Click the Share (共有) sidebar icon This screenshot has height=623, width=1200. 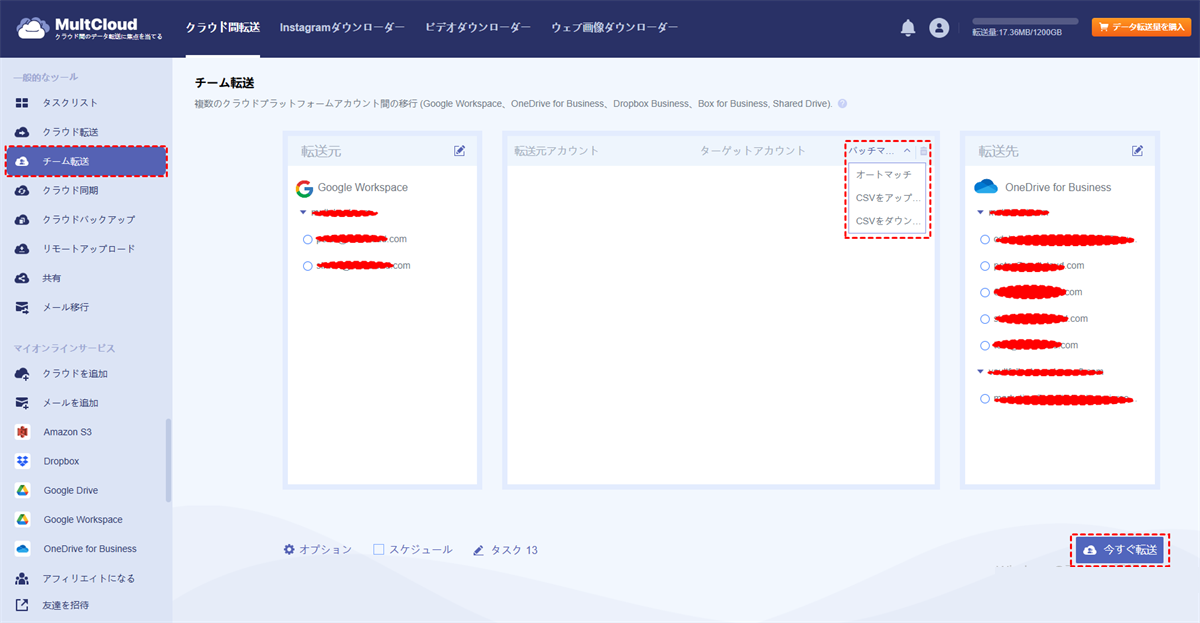click(22, 278)
